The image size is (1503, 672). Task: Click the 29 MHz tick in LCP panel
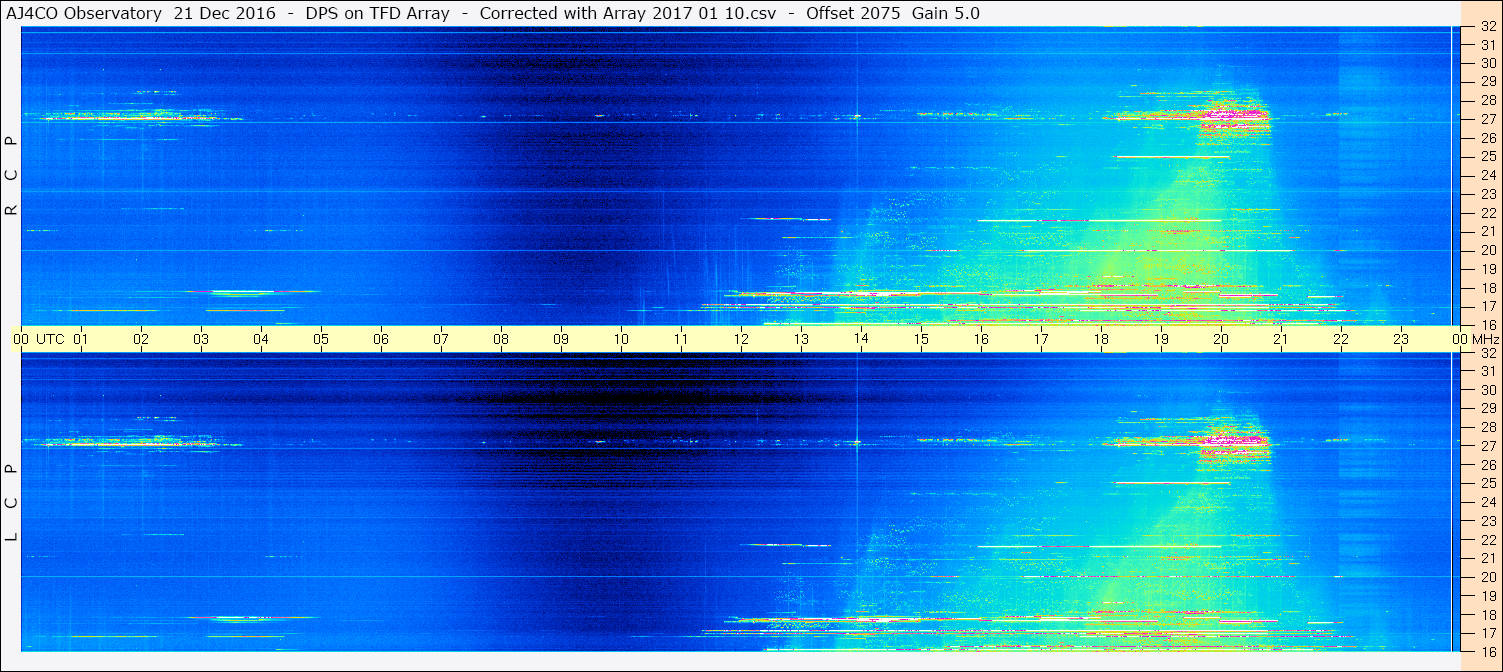pos(1487,409)
